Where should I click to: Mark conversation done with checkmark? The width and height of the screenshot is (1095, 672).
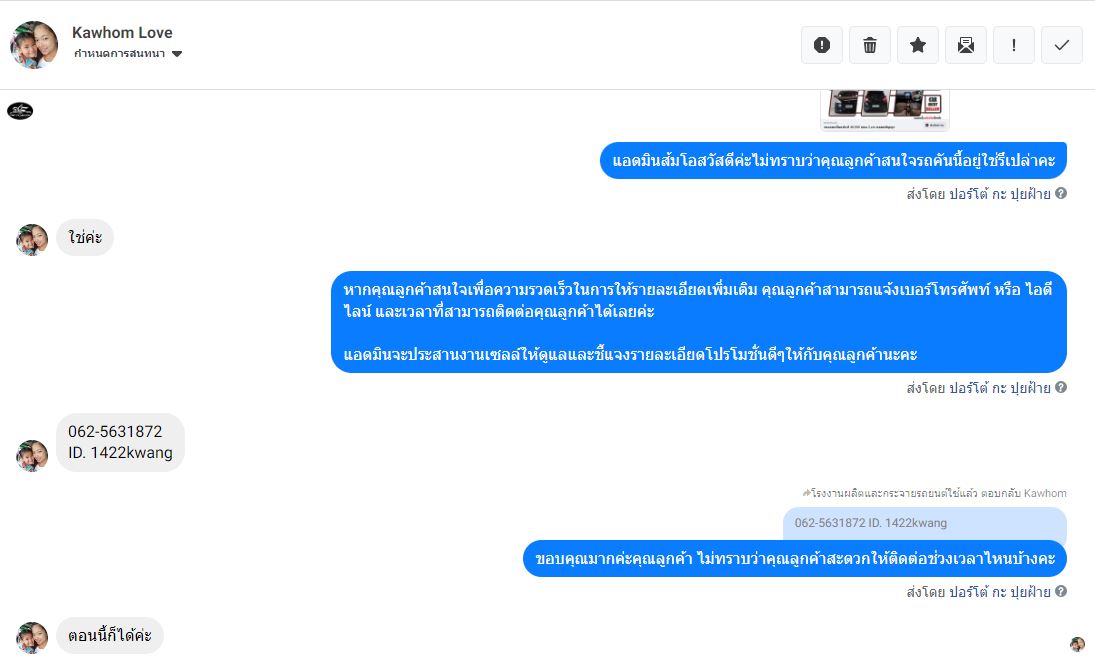(1061, 45)
